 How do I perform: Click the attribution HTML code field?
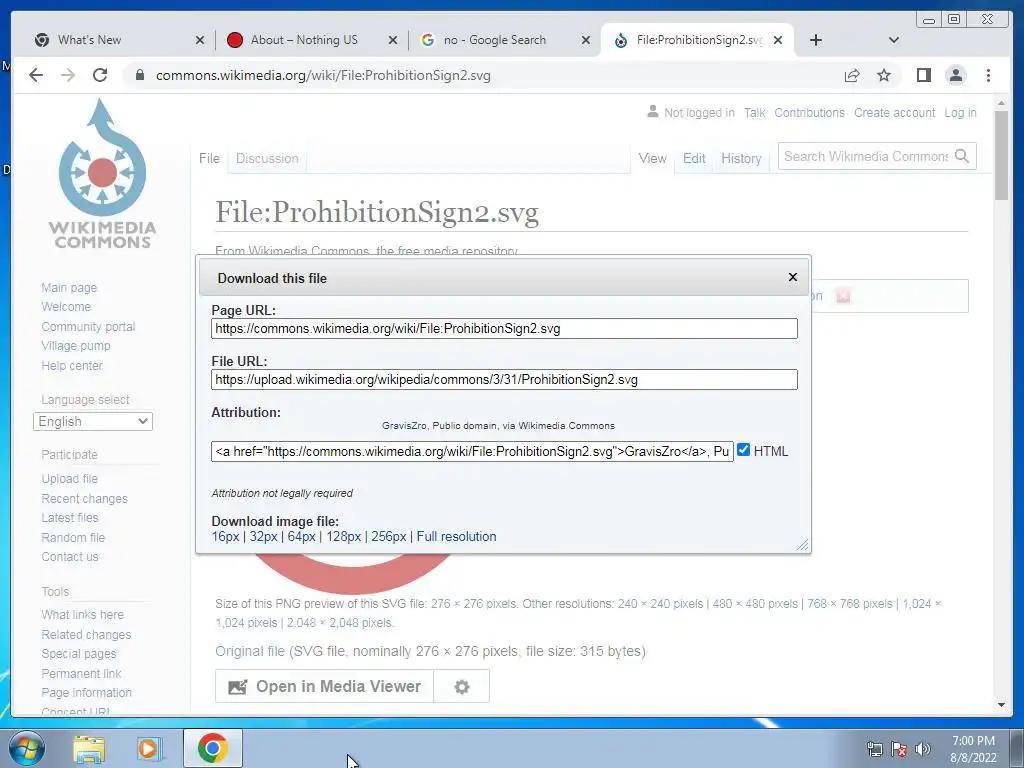(472, 451)
